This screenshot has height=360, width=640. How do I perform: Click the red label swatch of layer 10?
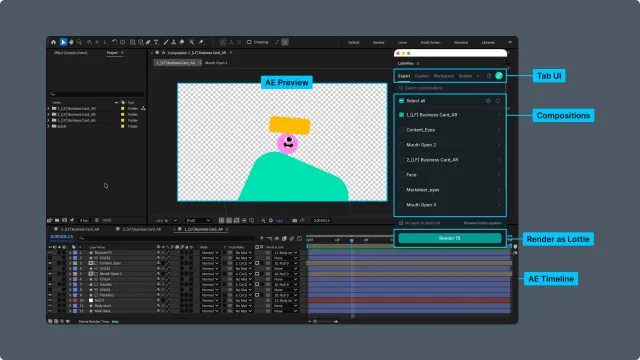[x=75, y=300]
